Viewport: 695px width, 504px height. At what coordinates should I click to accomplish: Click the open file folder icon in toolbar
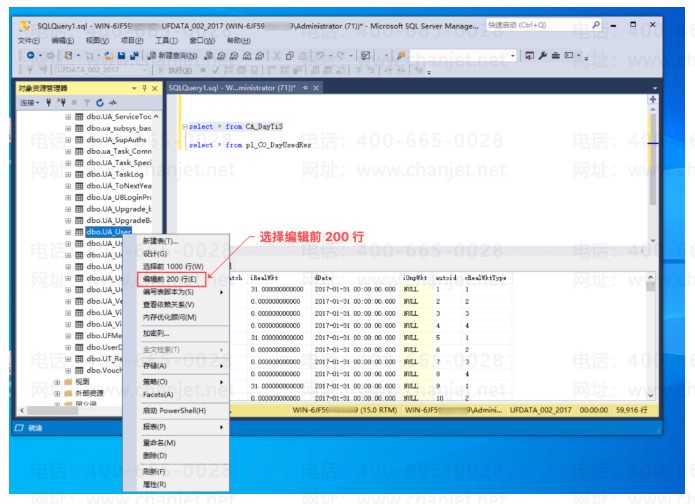click(109, 55)
